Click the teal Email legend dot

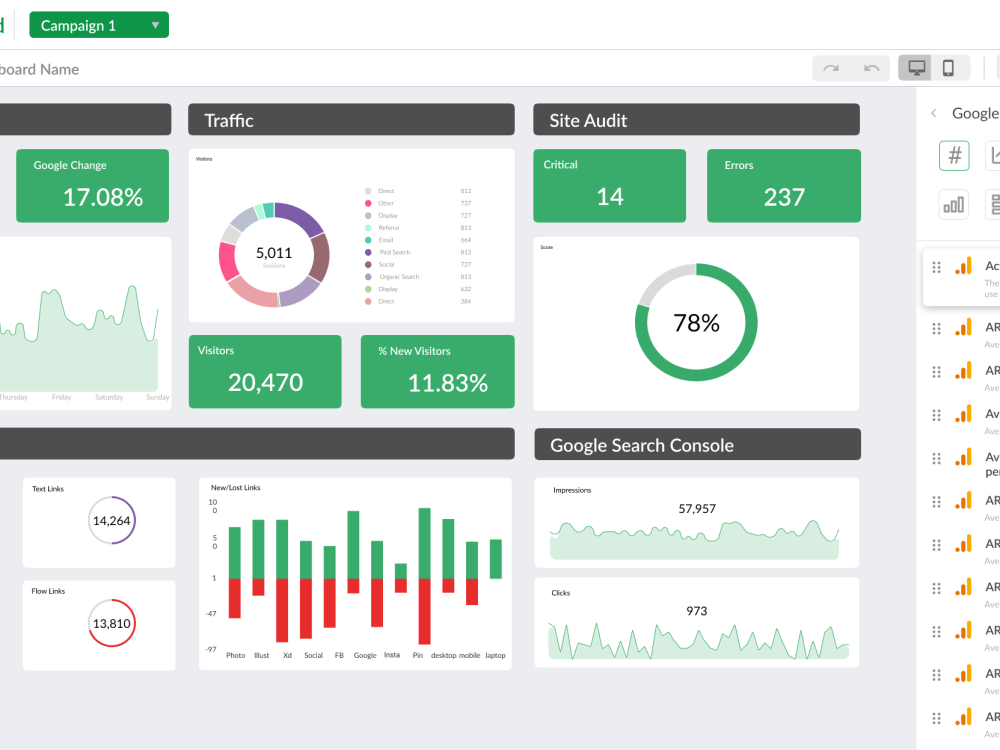tap(368, 240)
